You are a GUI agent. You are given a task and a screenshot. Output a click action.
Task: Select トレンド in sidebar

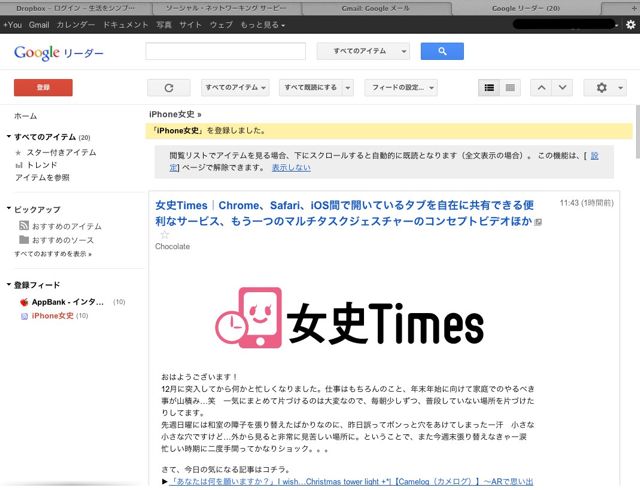[42, 165]
